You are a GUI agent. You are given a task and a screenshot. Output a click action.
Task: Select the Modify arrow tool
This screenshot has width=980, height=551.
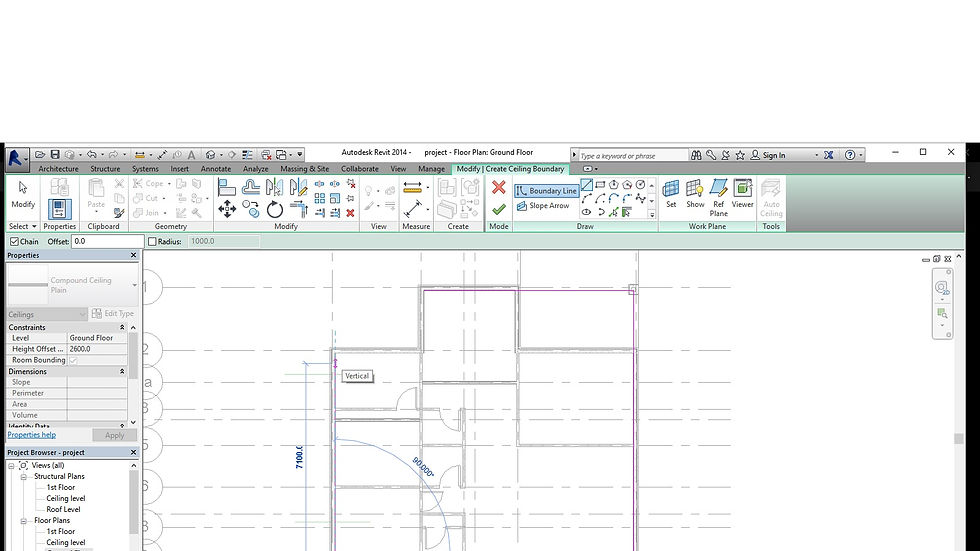coord(23,194)
